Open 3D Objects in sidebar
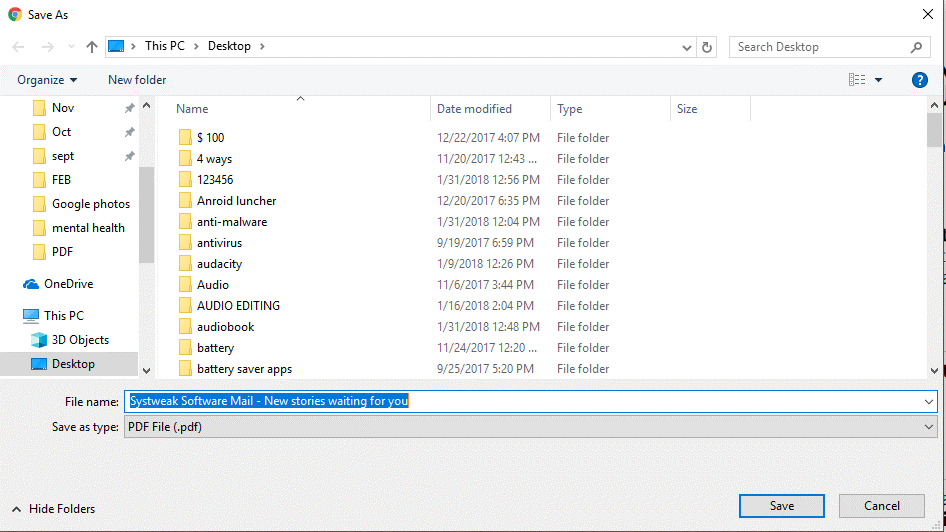This screenshot has width=946, height=532. (x=80, y=340)
